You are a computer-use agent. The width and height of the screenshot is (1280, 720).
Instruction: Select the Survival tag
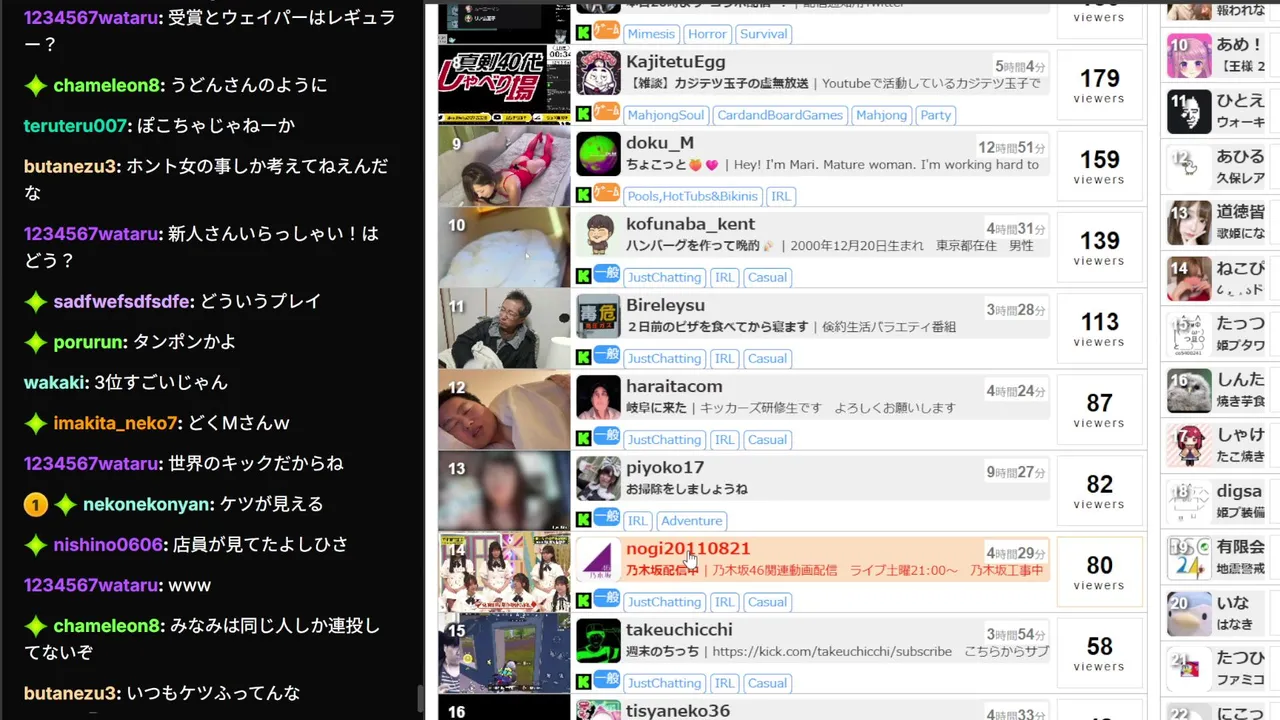(x=763, y=34)
